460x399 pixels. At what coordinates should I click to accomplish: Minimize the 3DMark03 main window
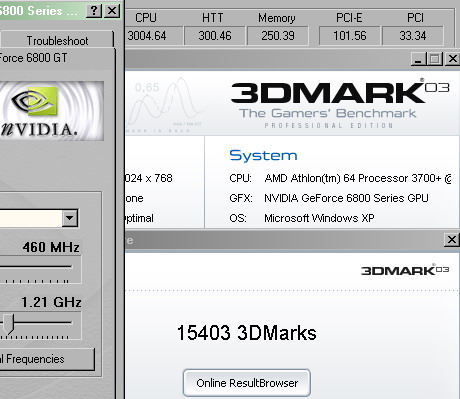418,59
